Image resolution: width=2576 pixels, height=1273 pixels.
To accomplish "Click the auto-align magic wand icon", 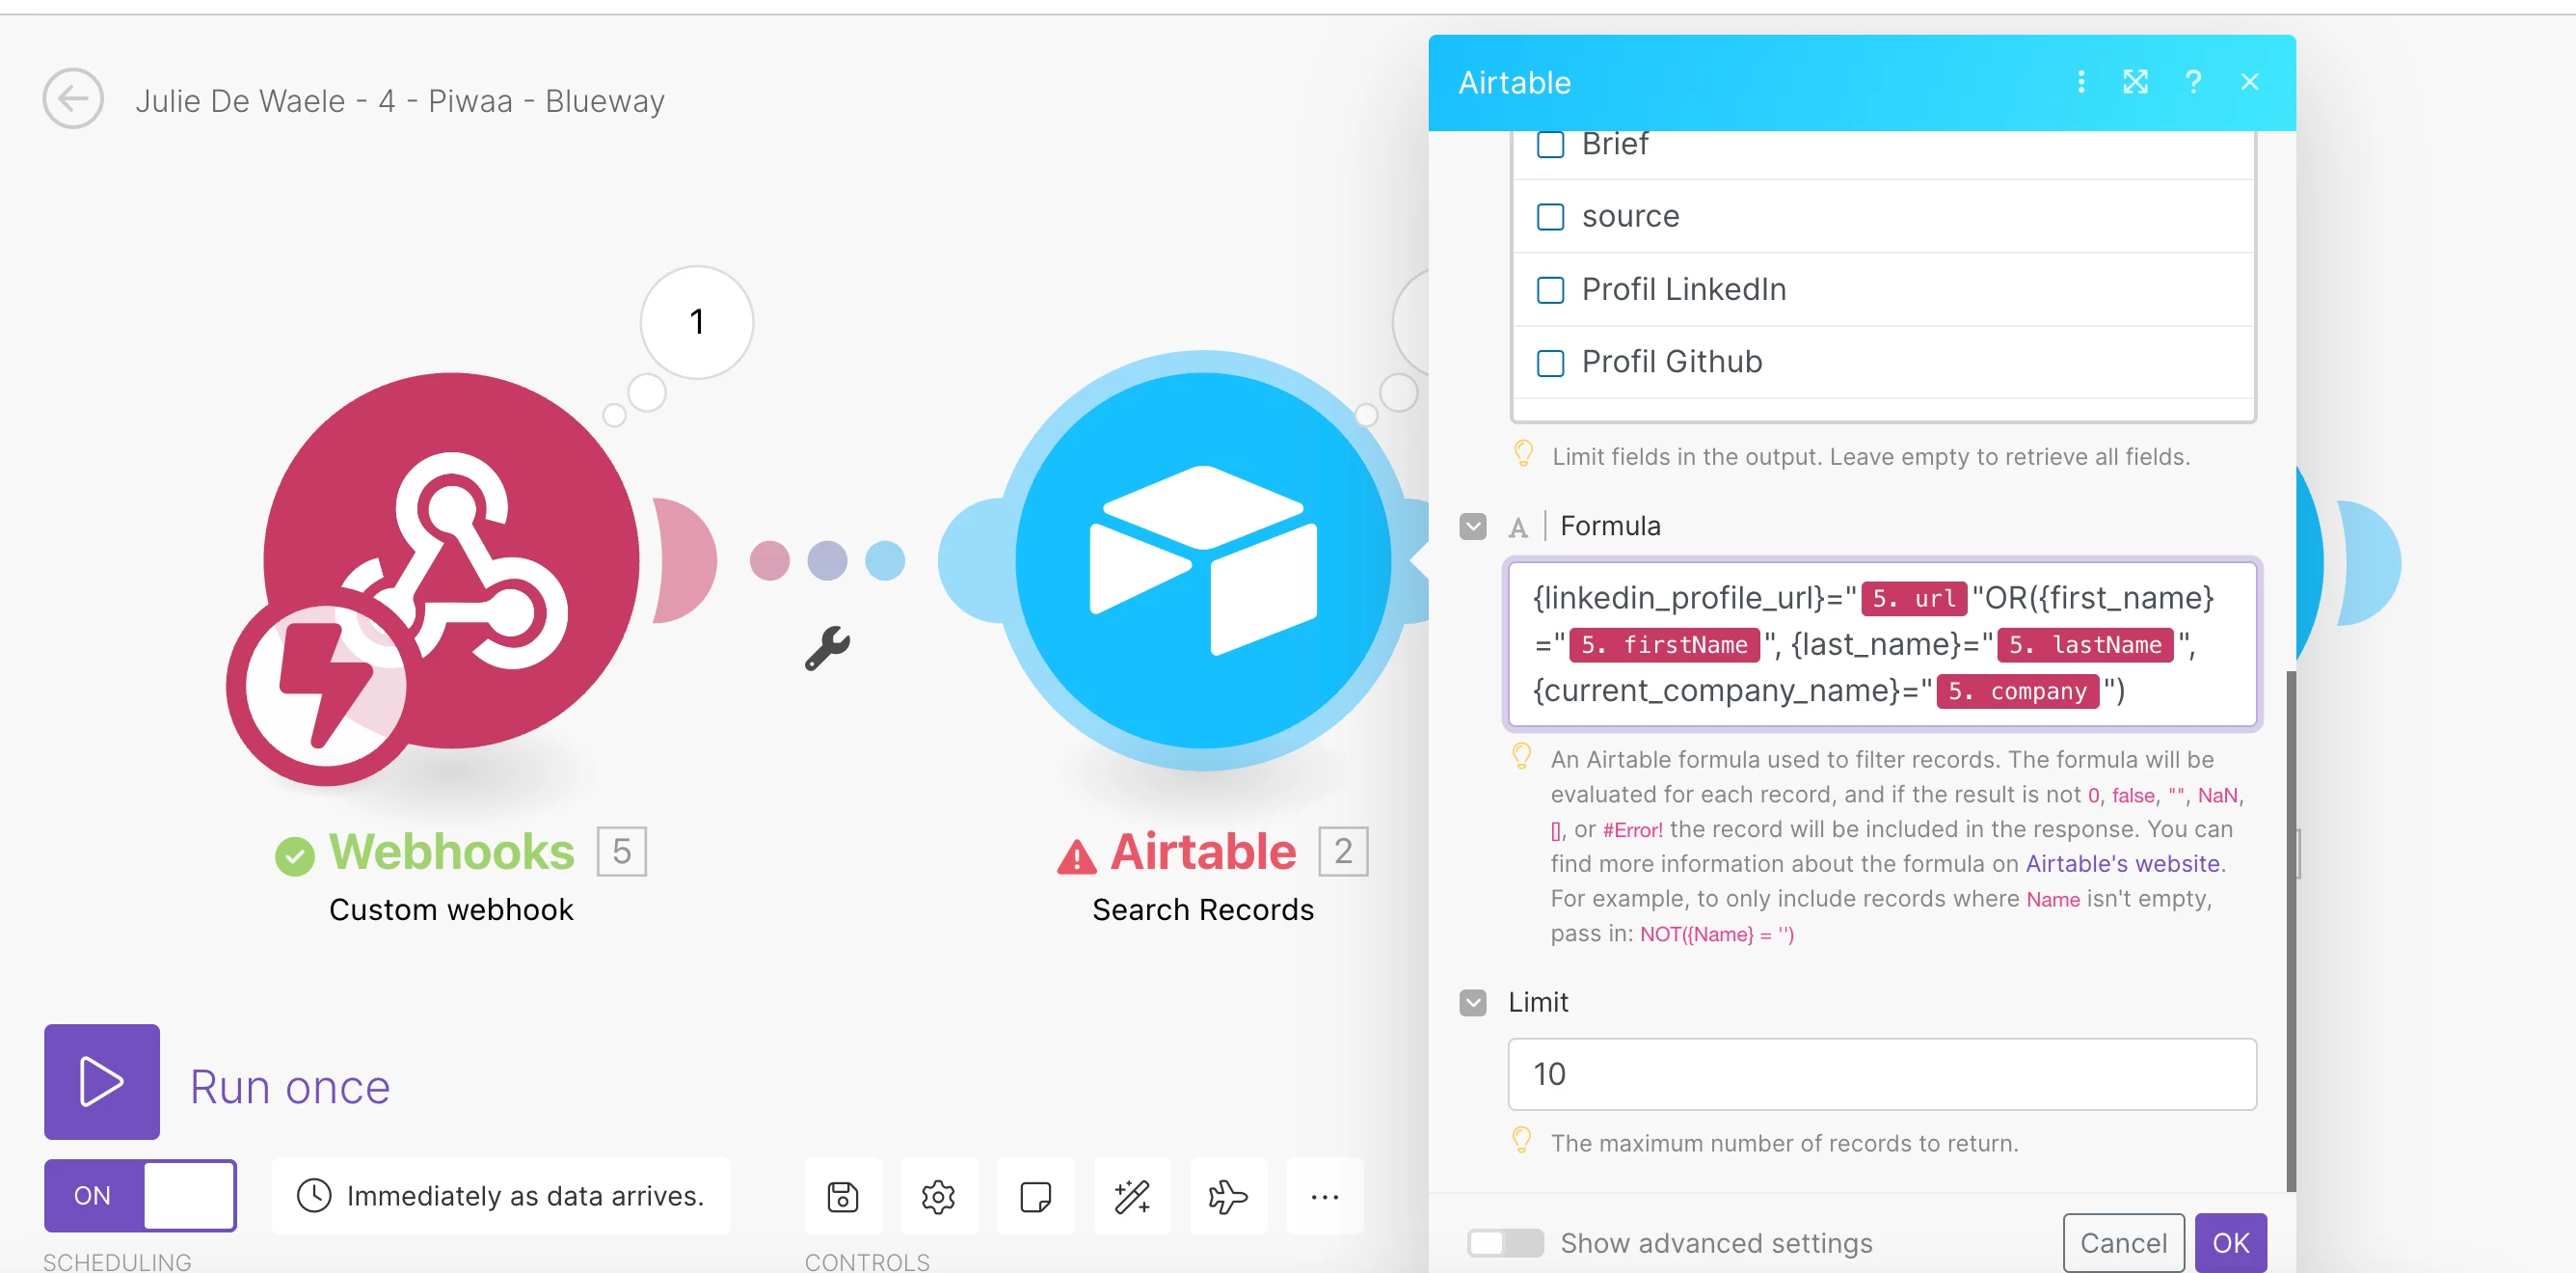I will [x=1132, y=1196].
